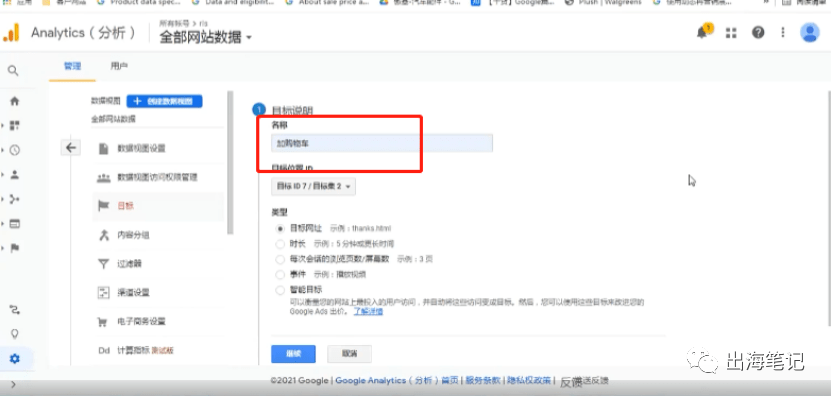The height and width of the screenshot is (397, 831).
Task: Go to Home icon in left sidebar
Action: (15, 101)
